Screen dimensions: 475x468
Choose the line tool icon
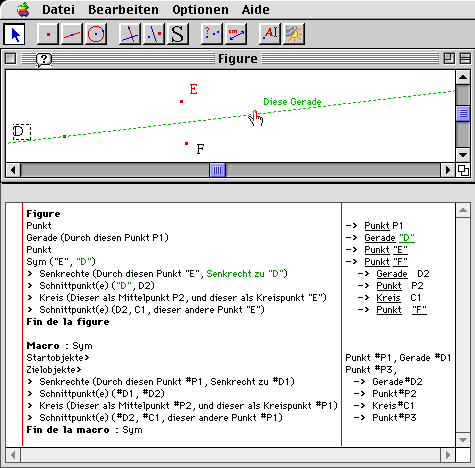tap(72, 34)
